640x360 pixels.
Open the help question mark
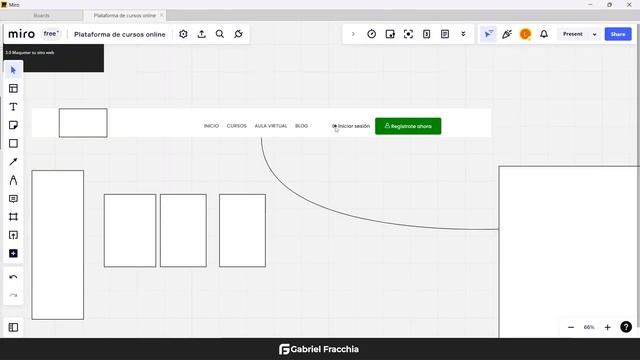(626, 327)
